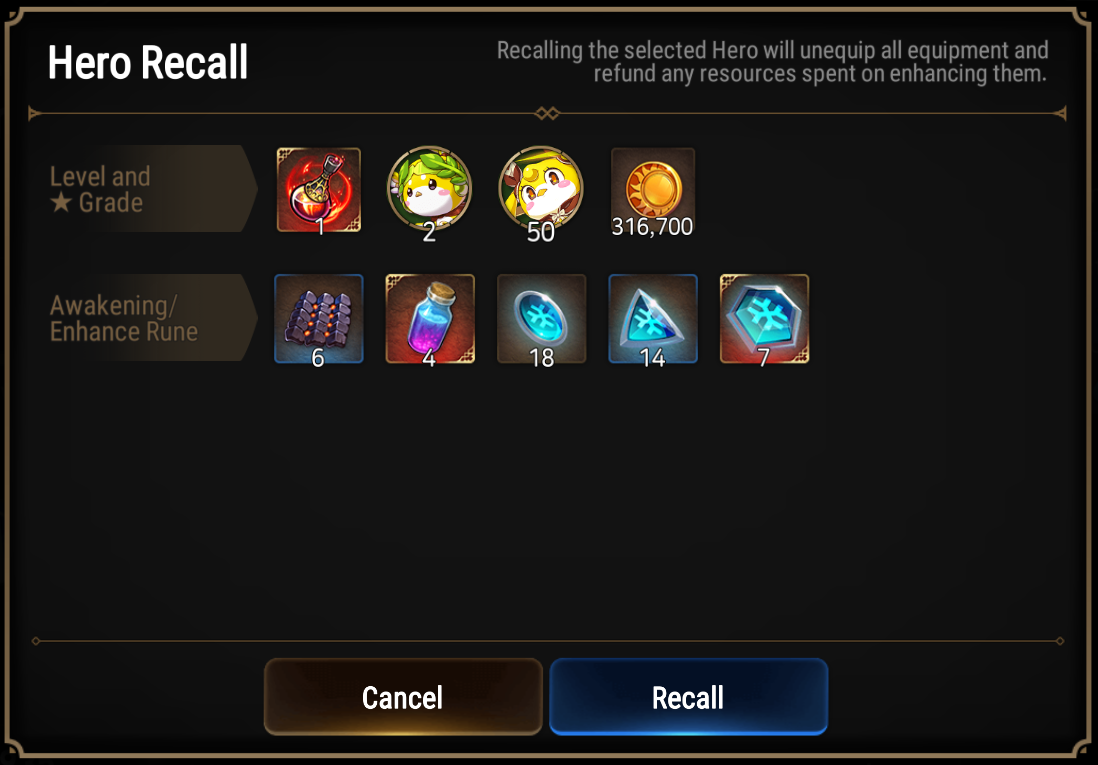Select the pentagon ice rune with 7
Screen dimensions: 1098x765
[764, 319]
